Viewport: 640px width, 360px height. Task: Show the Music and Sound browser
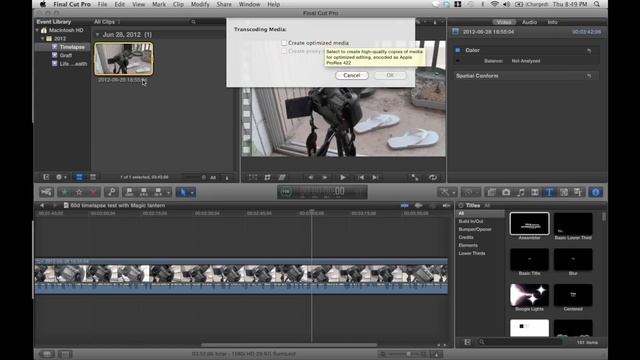click(x=520, y=192)
